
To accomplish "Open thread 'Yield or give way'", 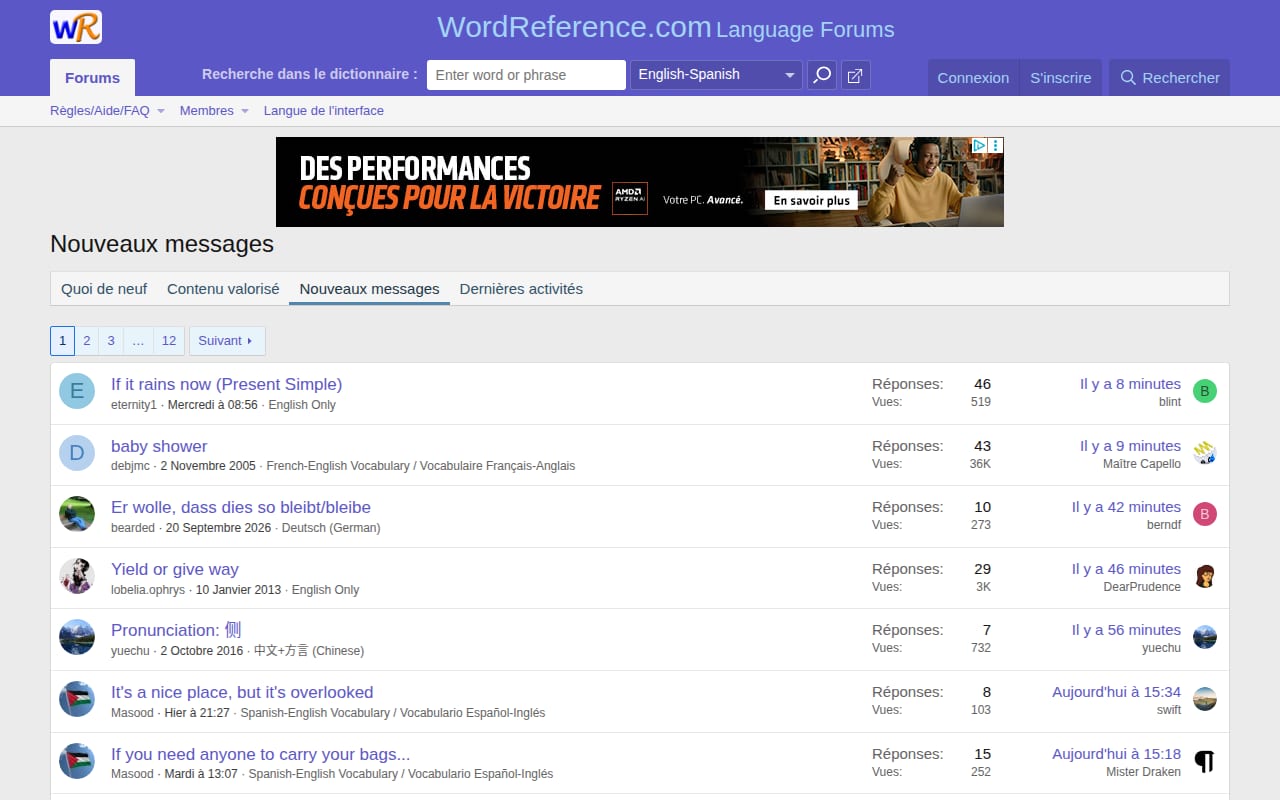I will (x=175, y=569).
